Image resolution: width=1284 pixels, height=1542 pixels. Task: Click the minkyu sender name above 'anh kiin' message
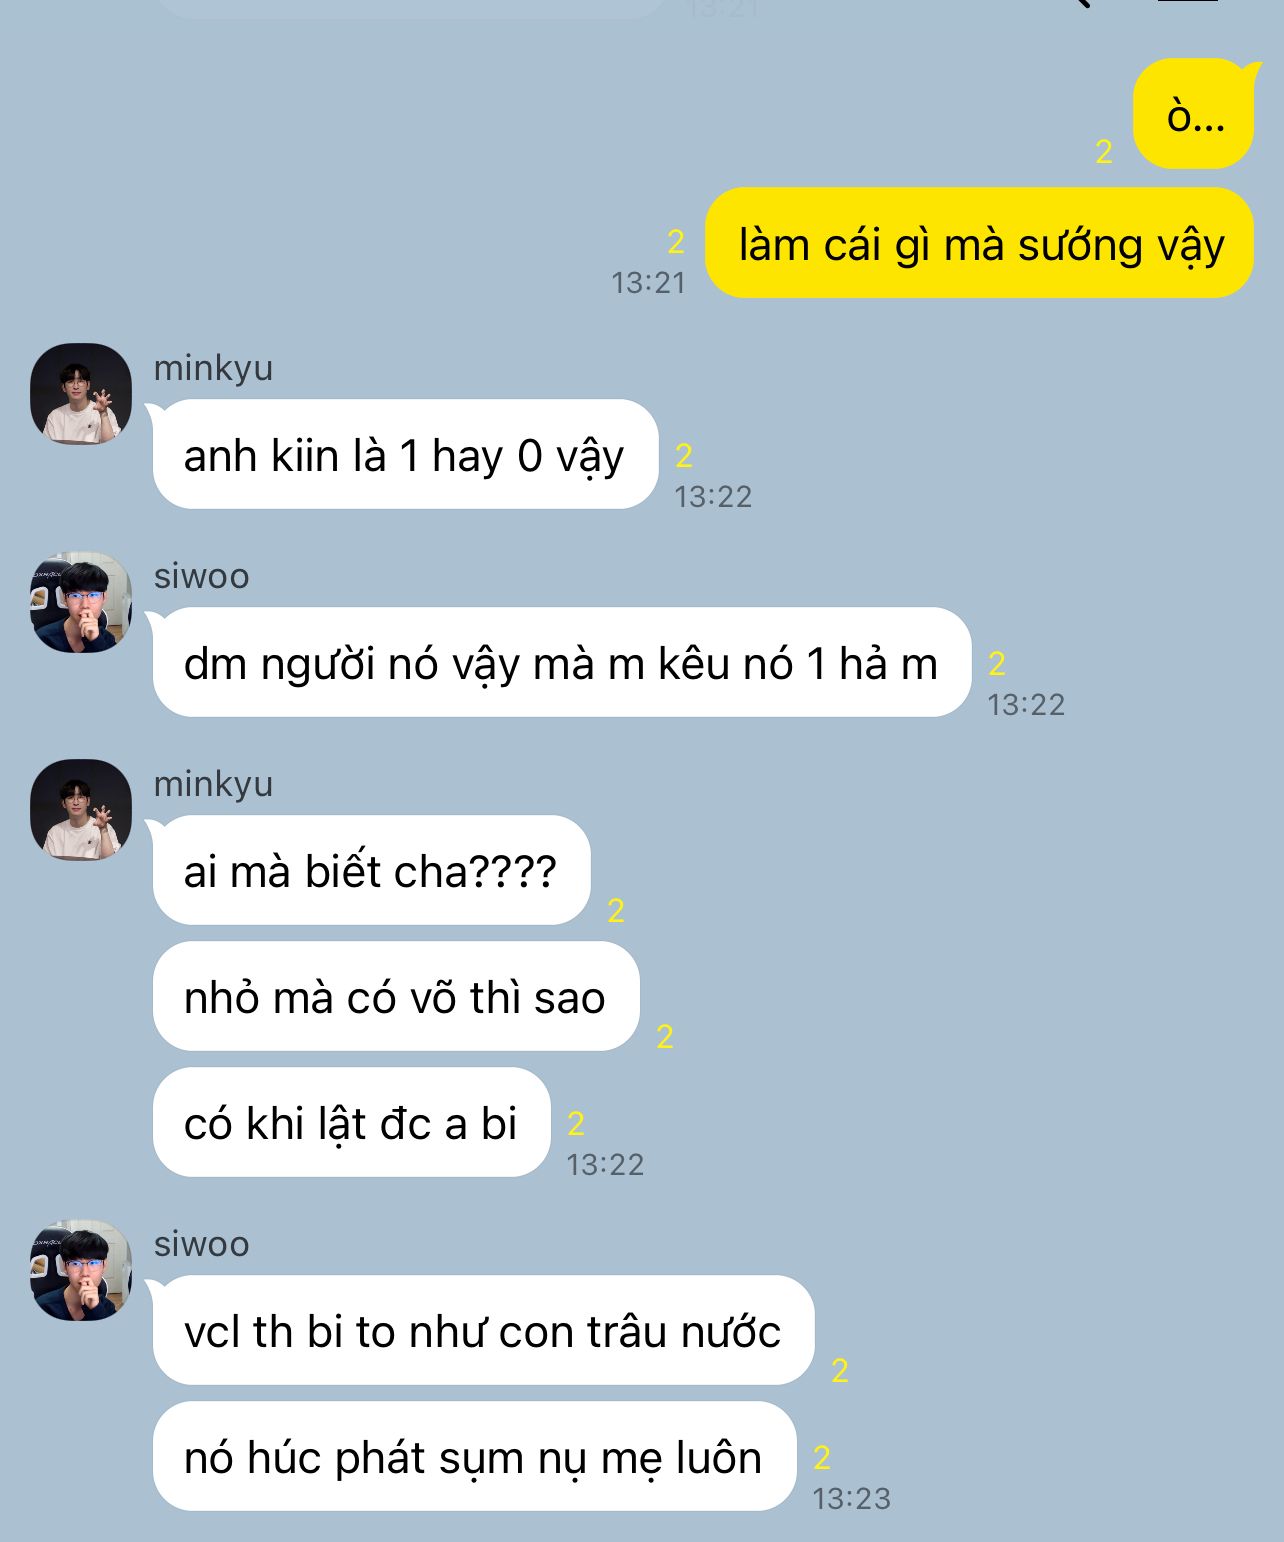(x=213, y=368)
